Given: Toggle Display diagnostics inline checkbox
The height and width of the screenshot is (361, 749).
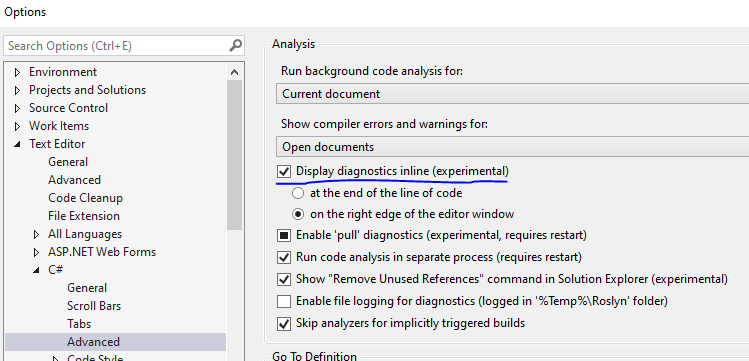Looking at the screenshot, I should 284,171.
